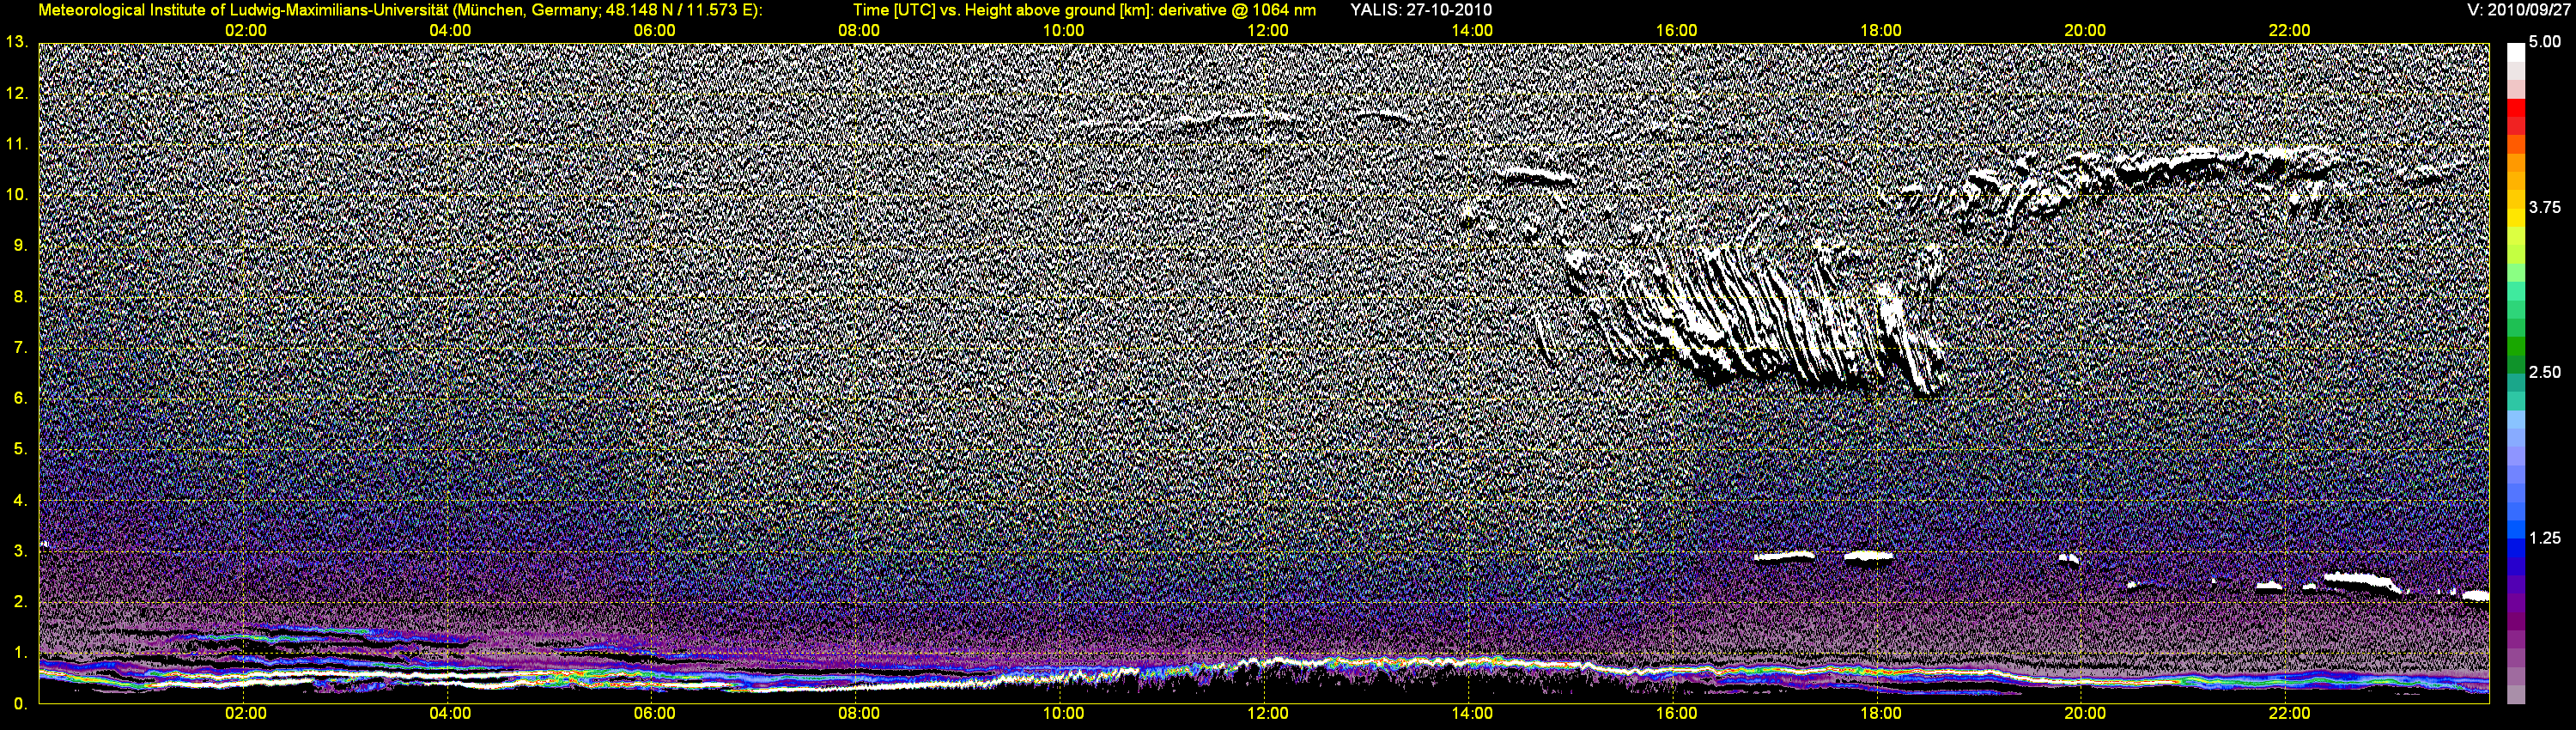Click the 11. height axis label
The image size is (2576, 730).
[16, 144]
